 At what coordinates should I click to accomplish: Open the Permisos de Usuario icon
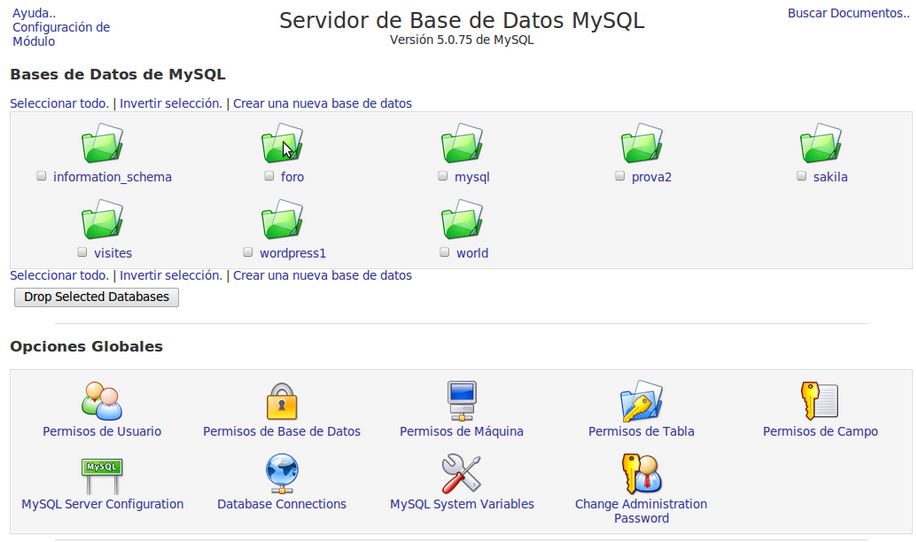tap(101, 401)
